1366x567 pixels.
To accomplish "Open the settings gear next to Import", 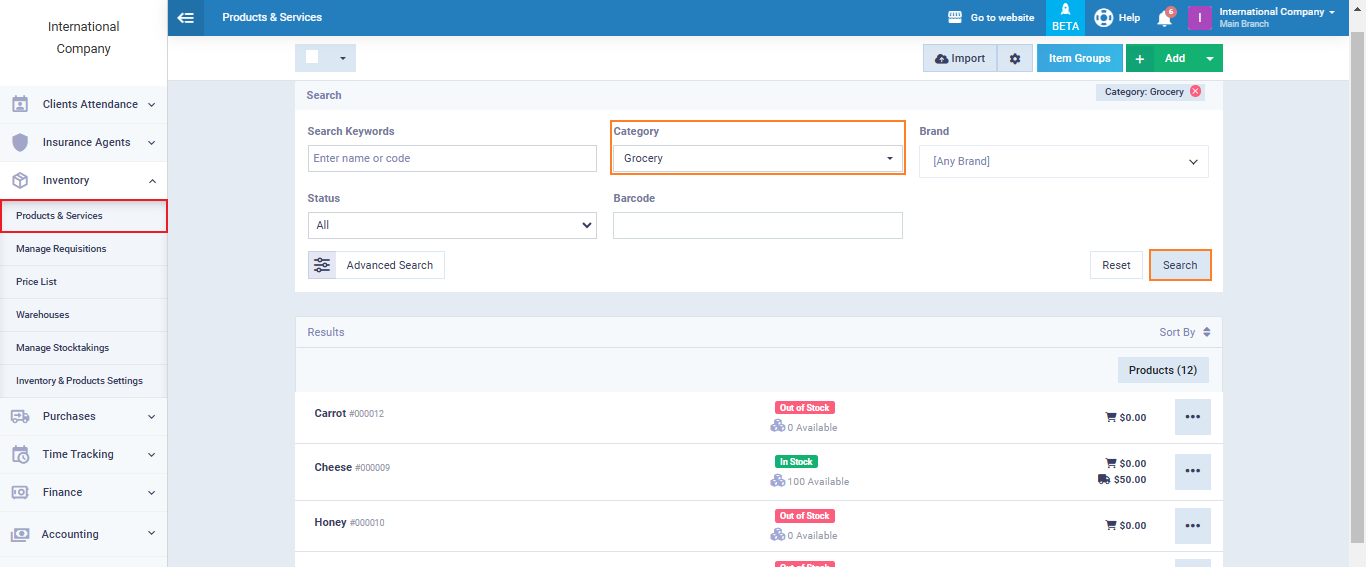I will point(1015,59).
